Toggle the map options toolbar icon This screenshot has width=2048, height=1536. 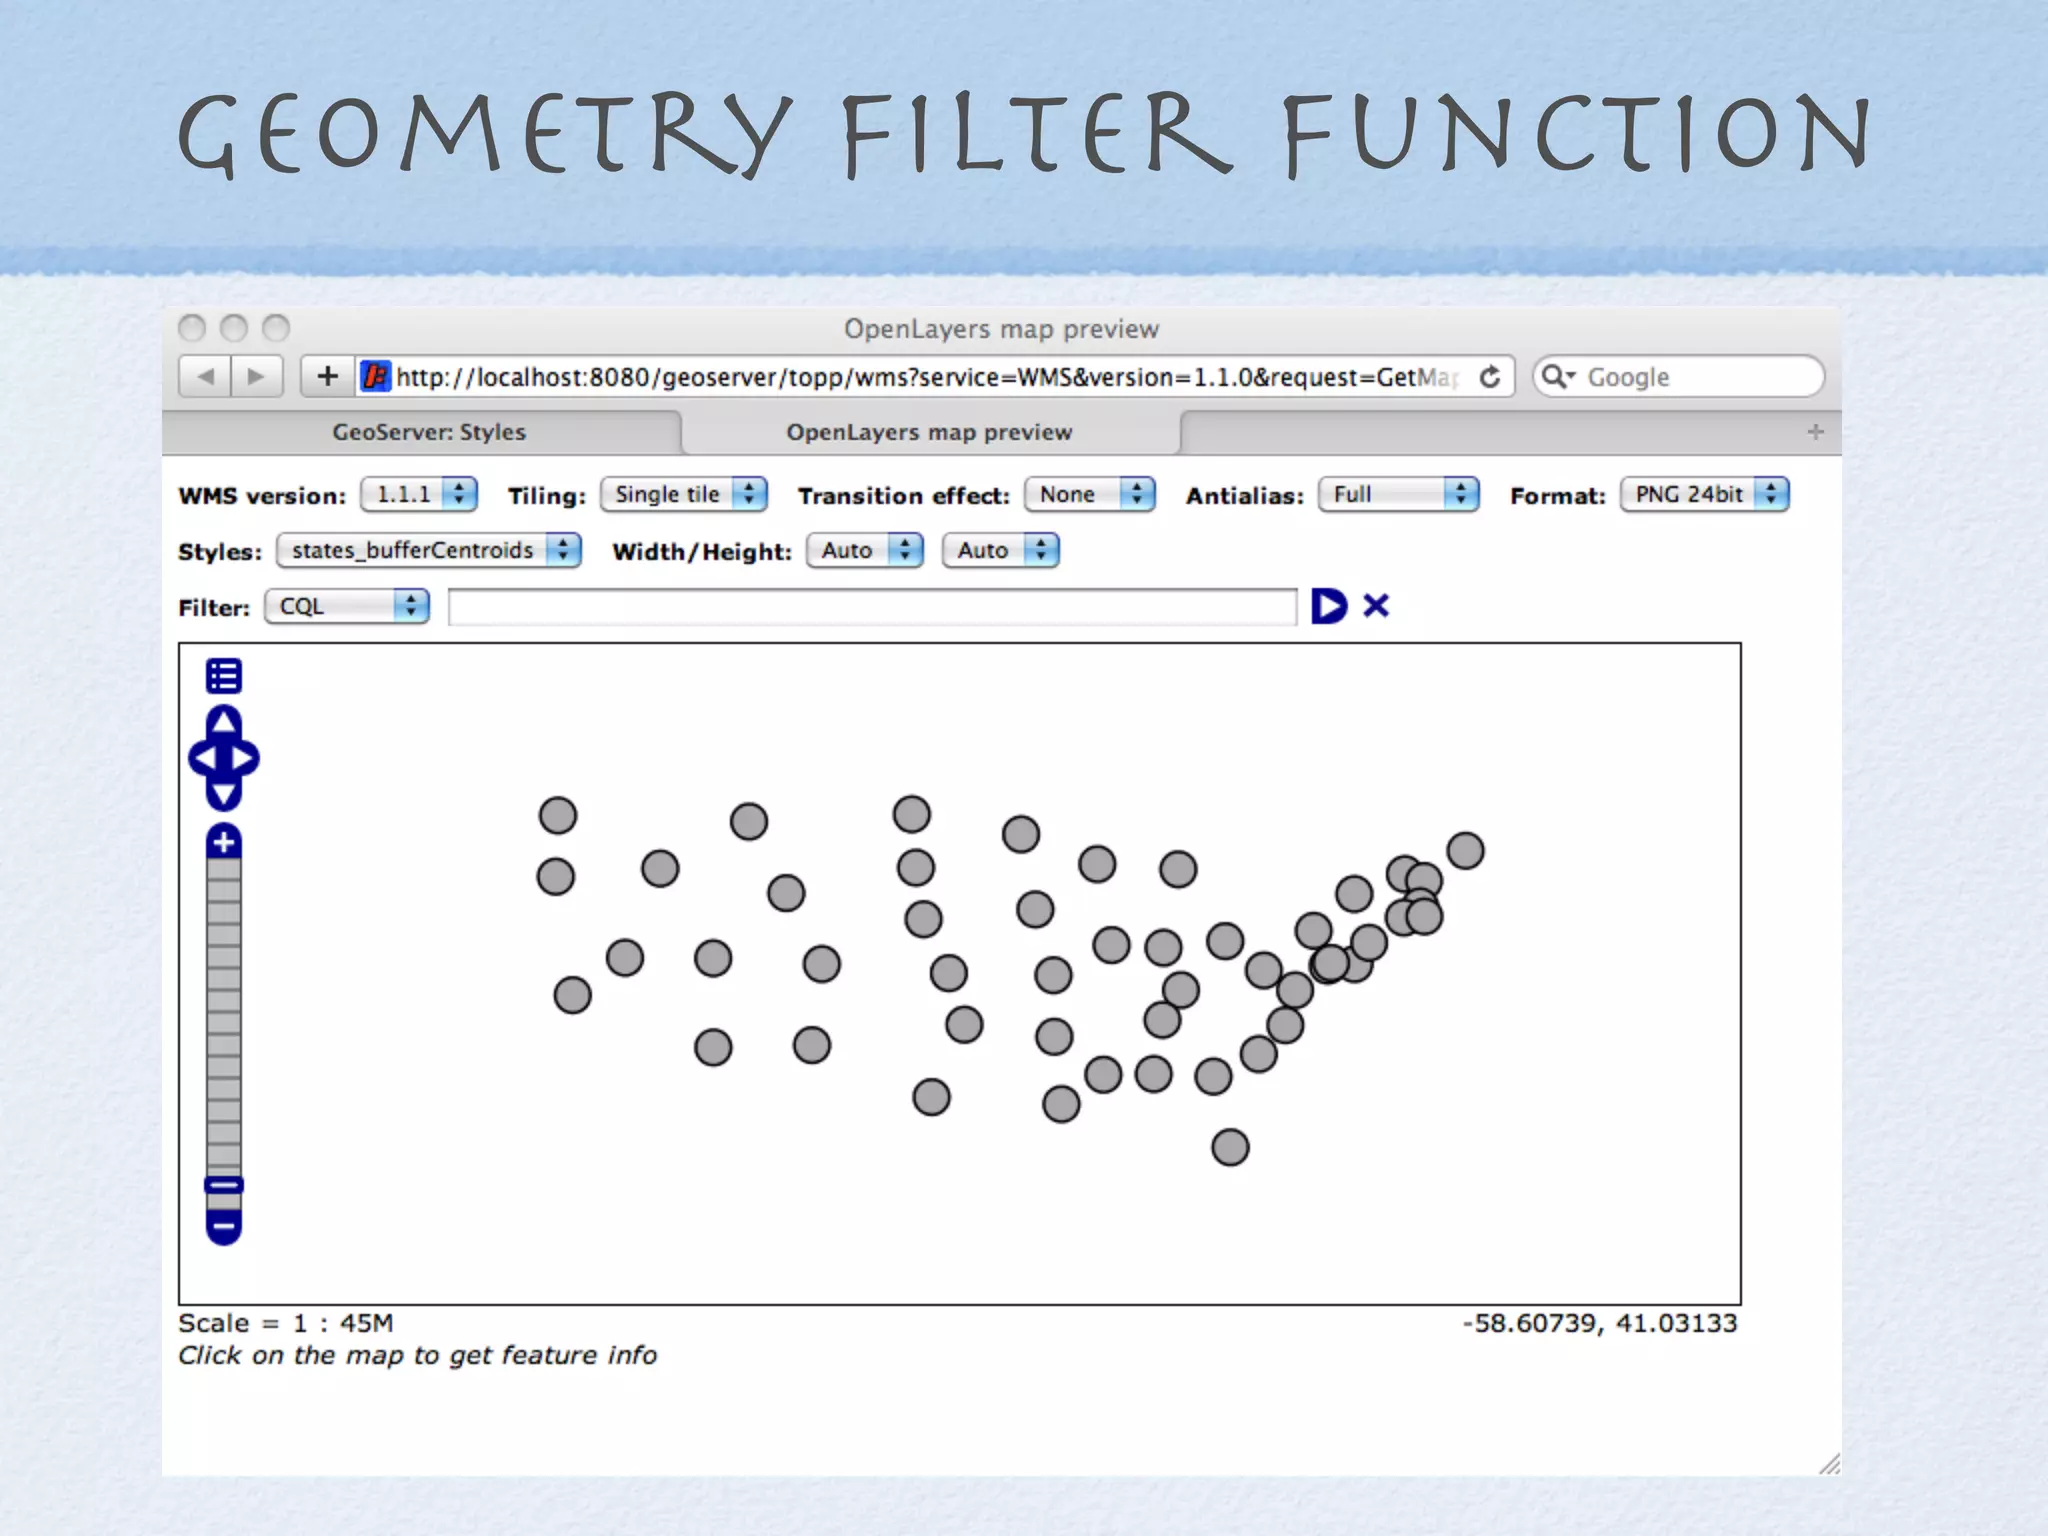224,676
